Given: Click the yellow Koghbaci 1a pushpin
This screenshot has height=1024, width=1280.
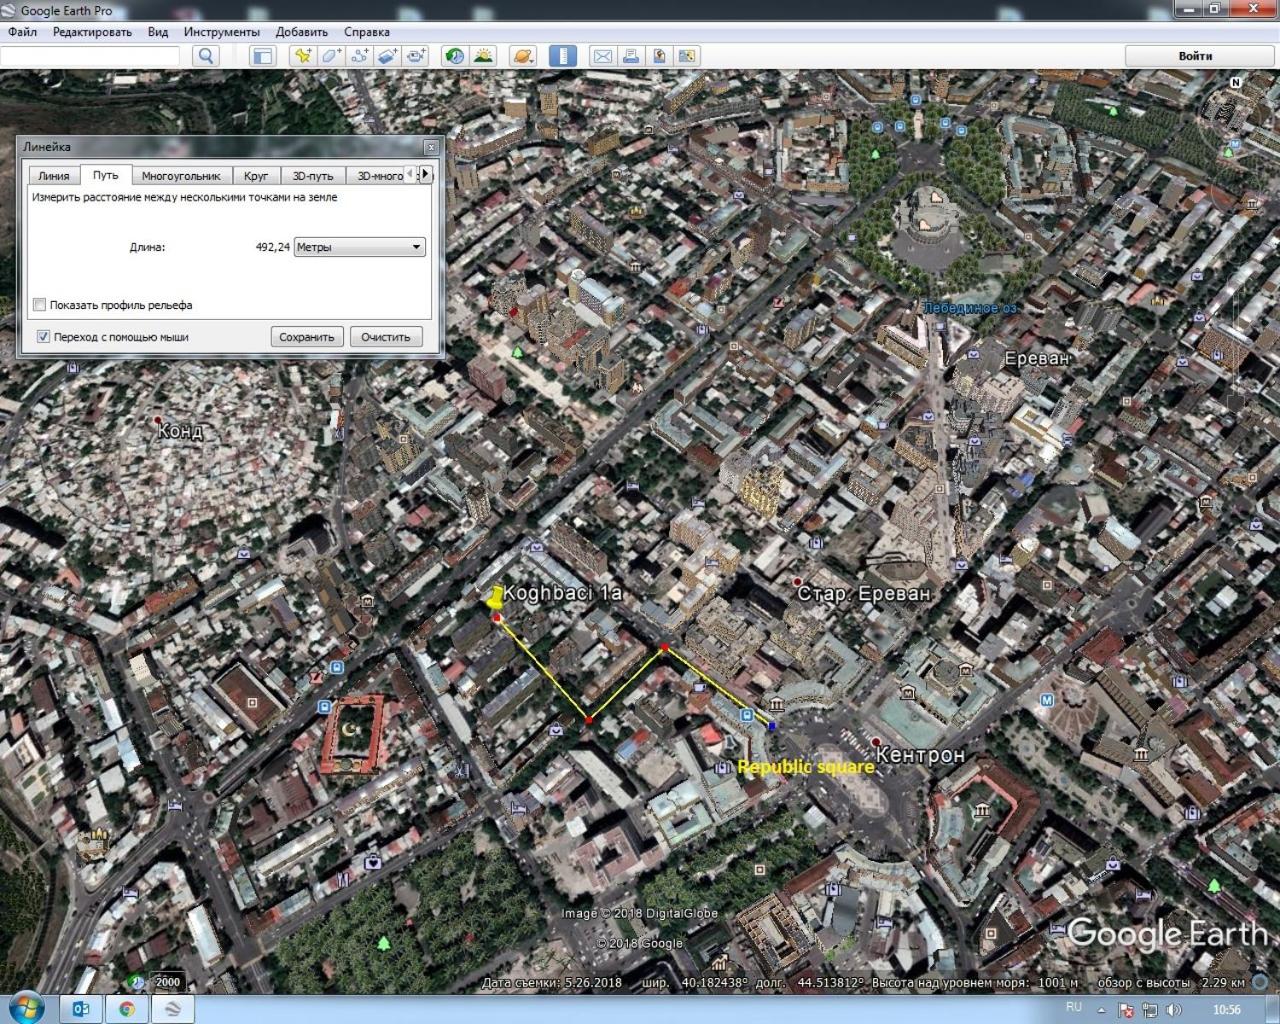Looking at the screenshot, I should [494, 600].
